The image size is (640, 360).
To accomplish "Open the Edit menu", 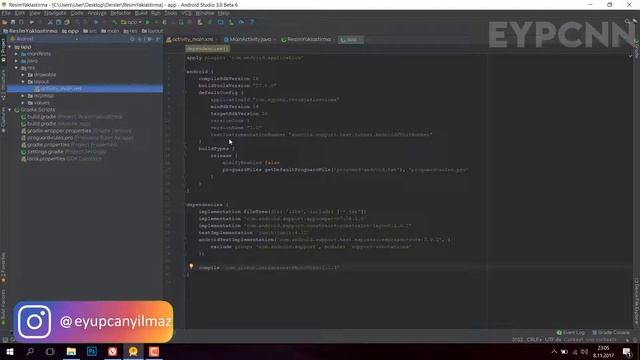I will (x=20, y=13).
